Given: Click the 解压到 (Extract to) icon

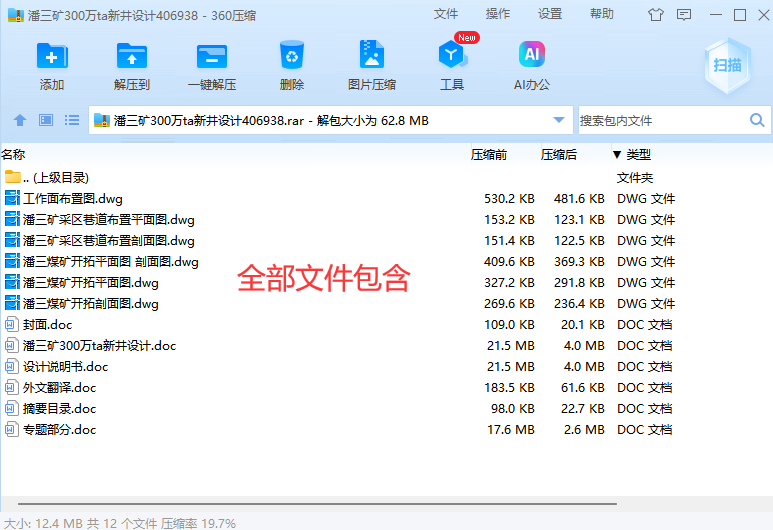Looking at the screenshot, I should (132, 55).
